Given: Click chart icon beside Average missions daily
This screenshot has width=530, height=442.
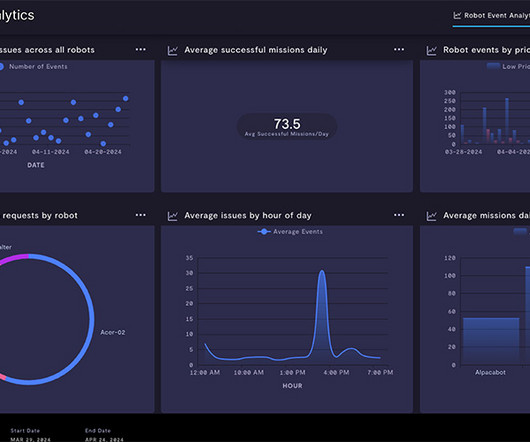Looking at the screenshot, I should tap(431, 216).
